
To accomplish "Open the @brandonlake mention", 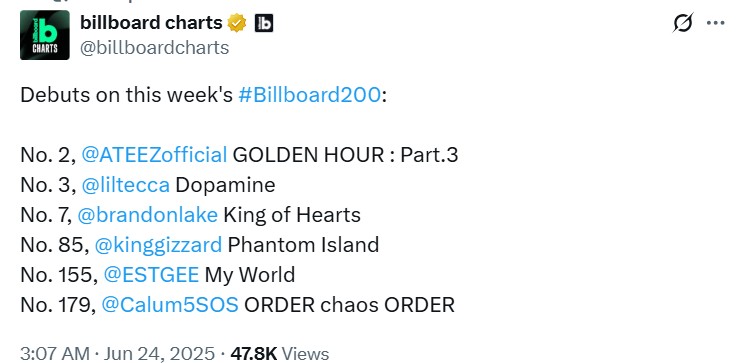I will [x=147, y=215].
